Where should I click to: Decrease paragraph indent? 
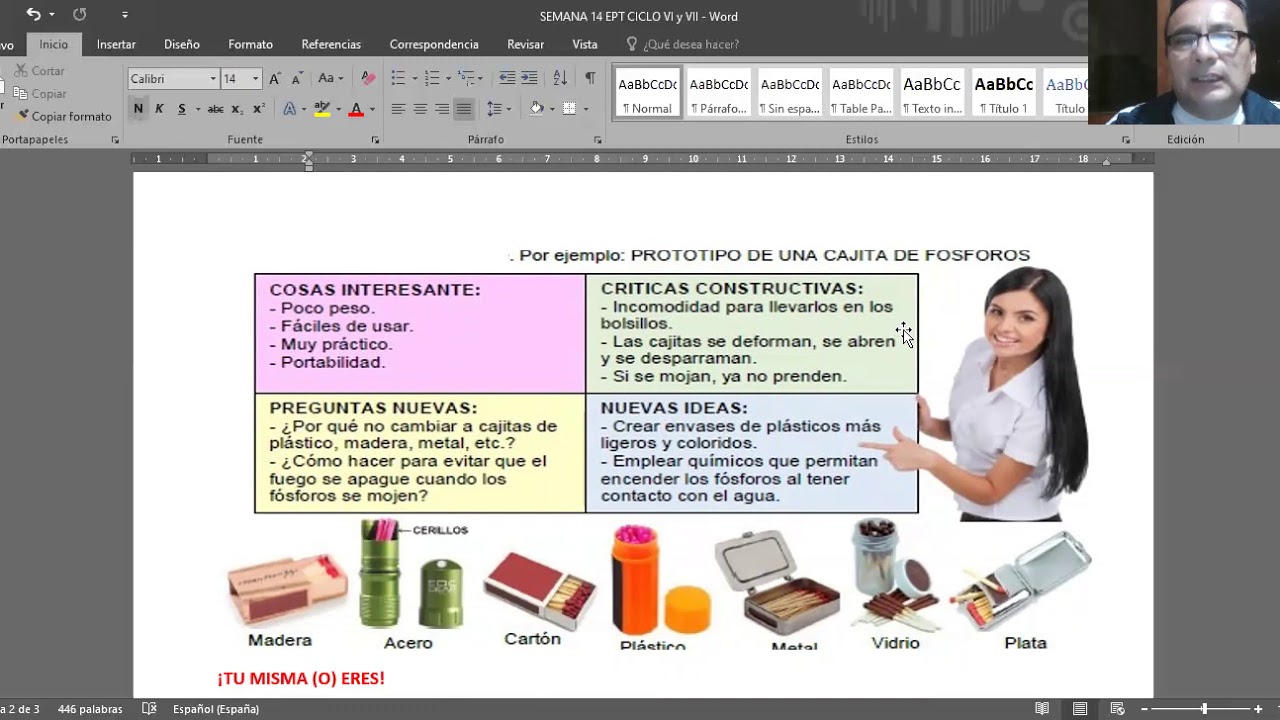[507, 78]
